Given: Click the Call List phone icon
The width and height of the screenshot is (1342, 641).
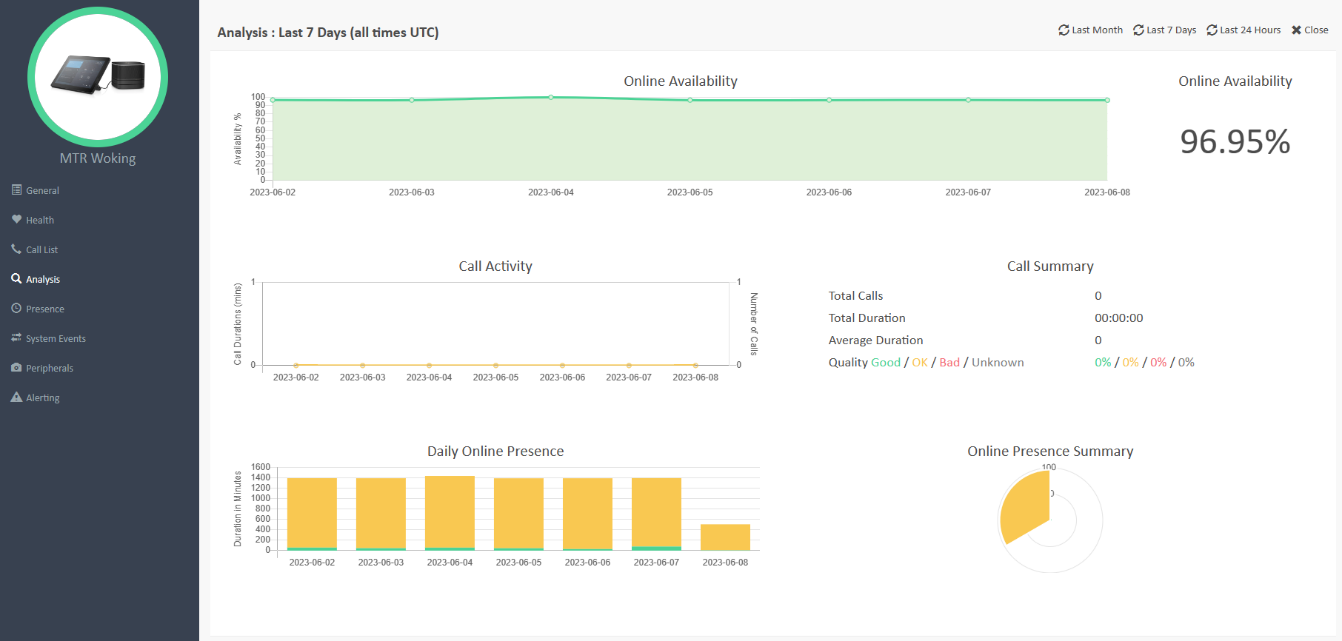Looking at the screenshot, I should [16, 249].
